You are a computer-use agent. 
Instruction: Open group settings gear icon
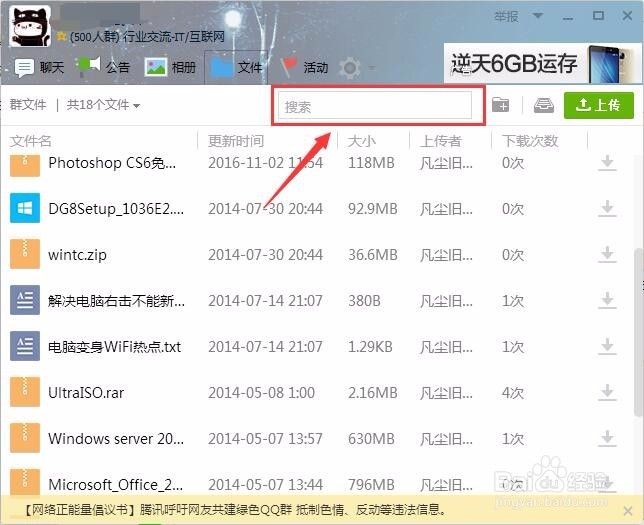click(350, 67)
